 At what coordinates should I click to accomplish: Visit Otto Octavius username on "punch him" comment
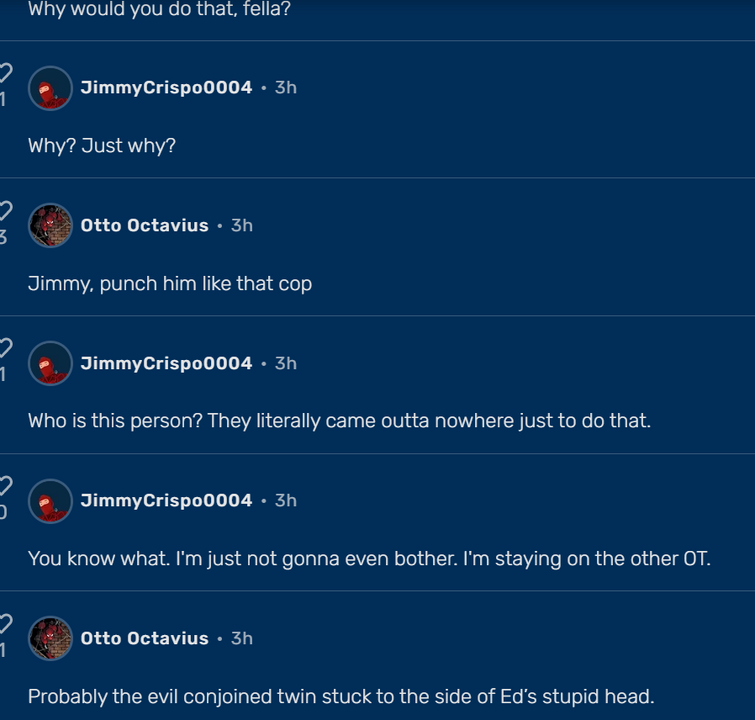pyautogui.click(x=144, y=225)
